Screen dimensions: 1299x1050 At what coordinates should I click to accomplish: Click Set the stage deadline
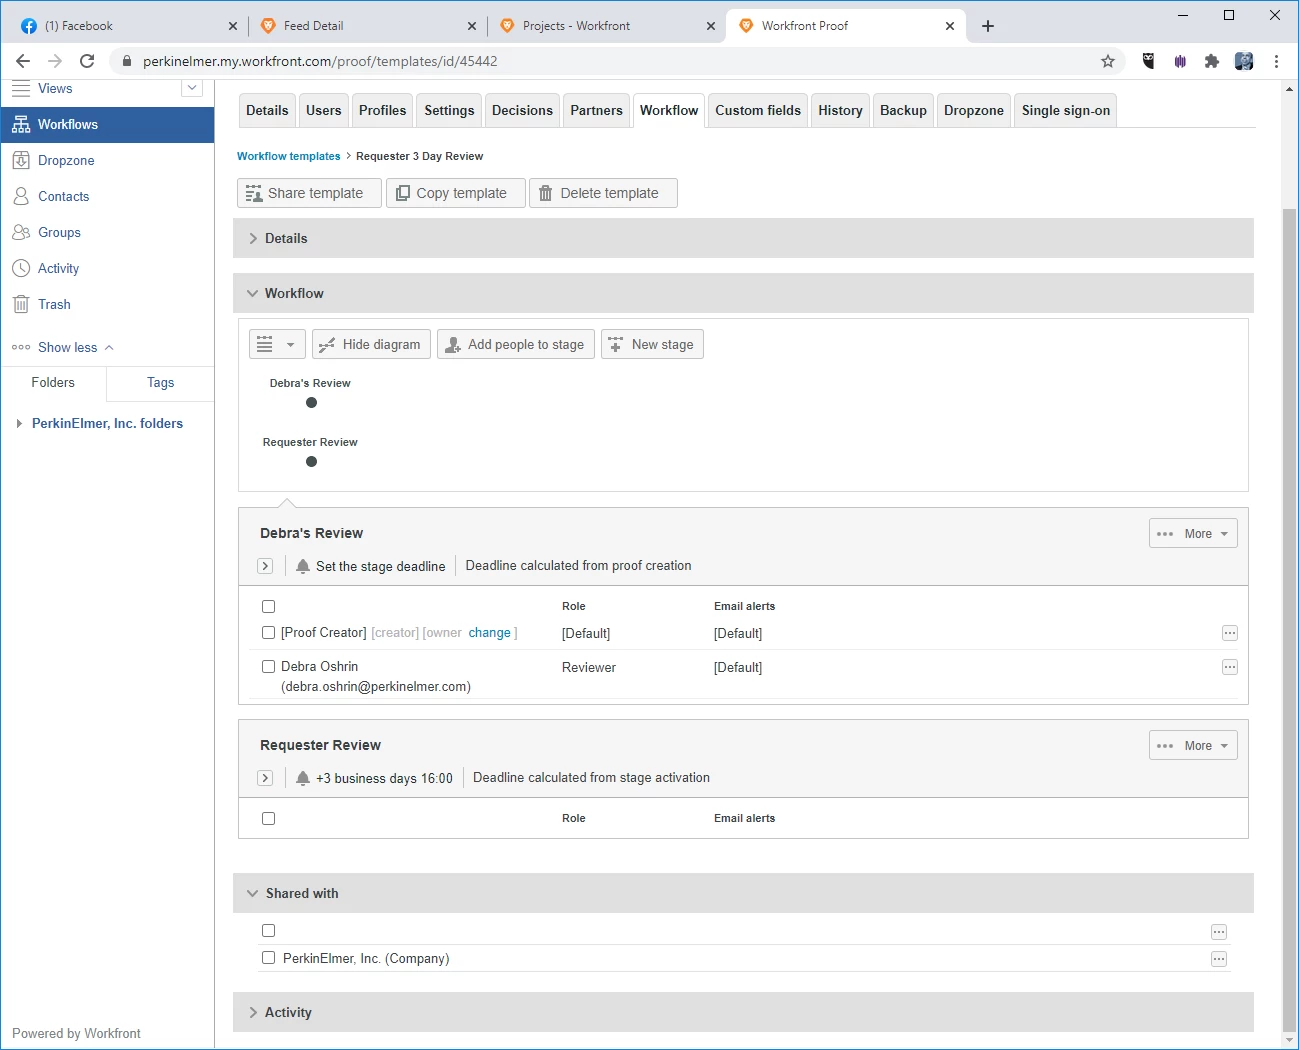pos(380,566)
